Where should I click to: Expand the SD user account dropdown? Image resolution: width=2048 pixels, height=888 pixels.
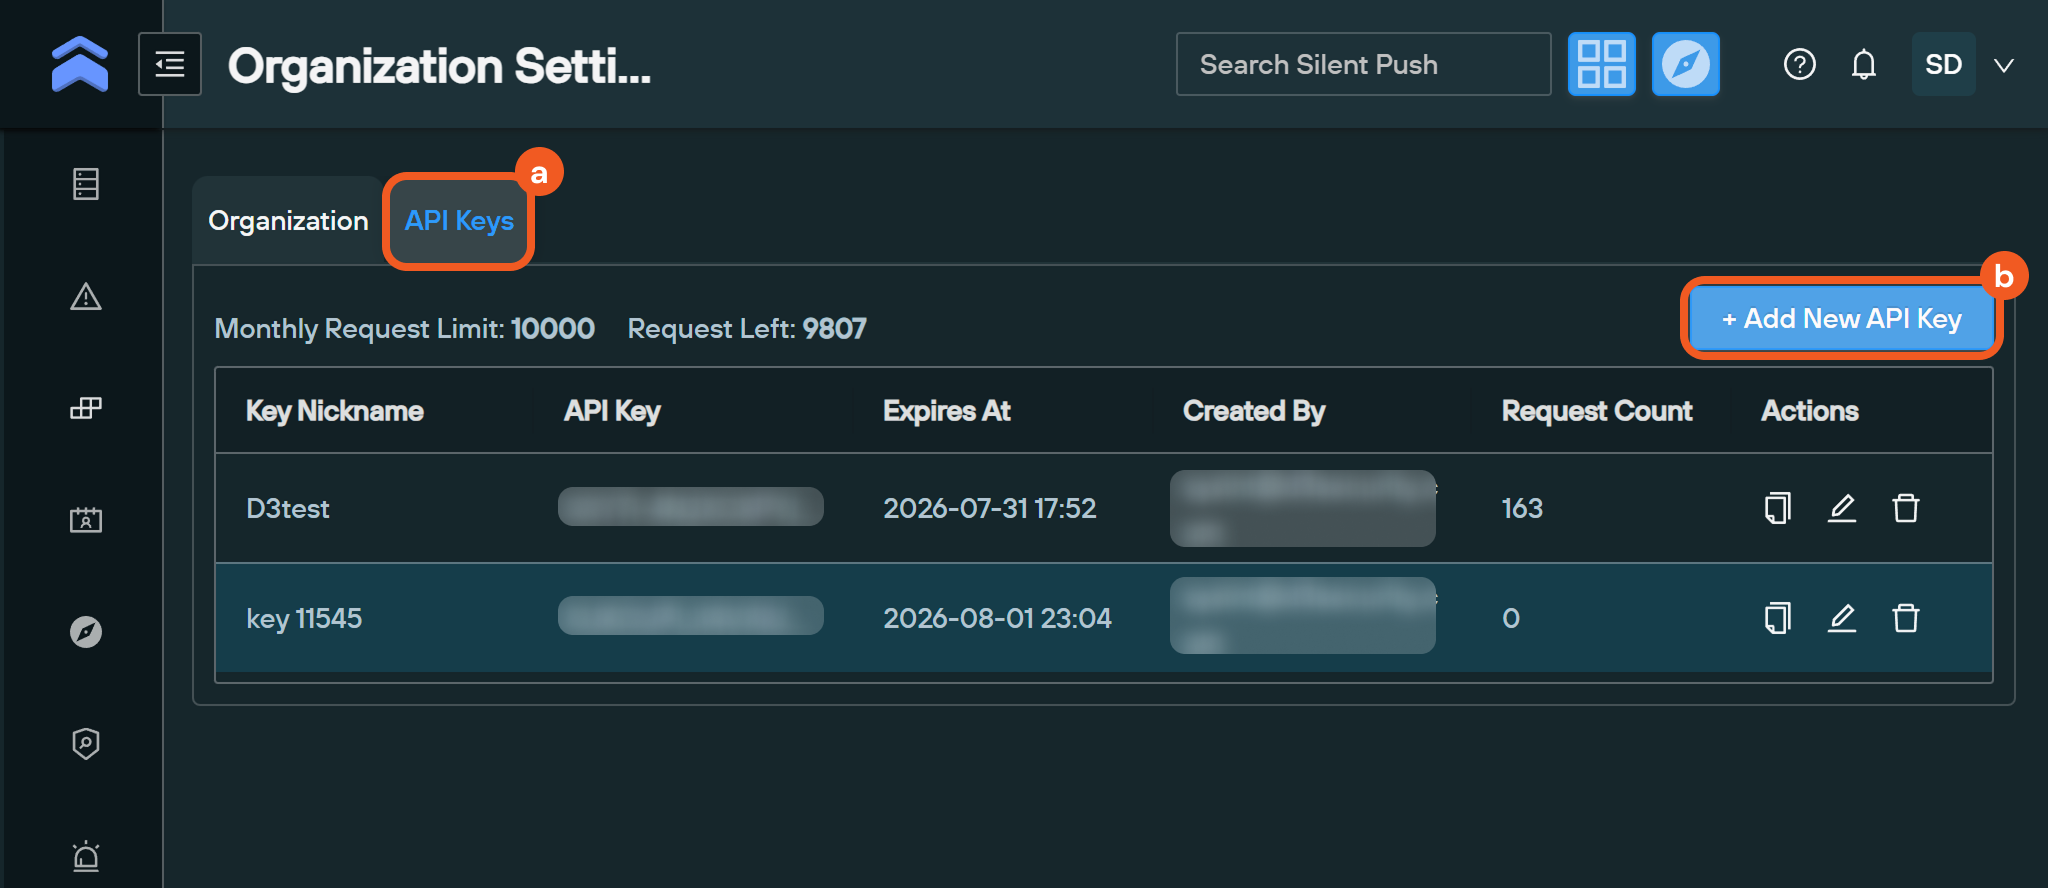2004,65
